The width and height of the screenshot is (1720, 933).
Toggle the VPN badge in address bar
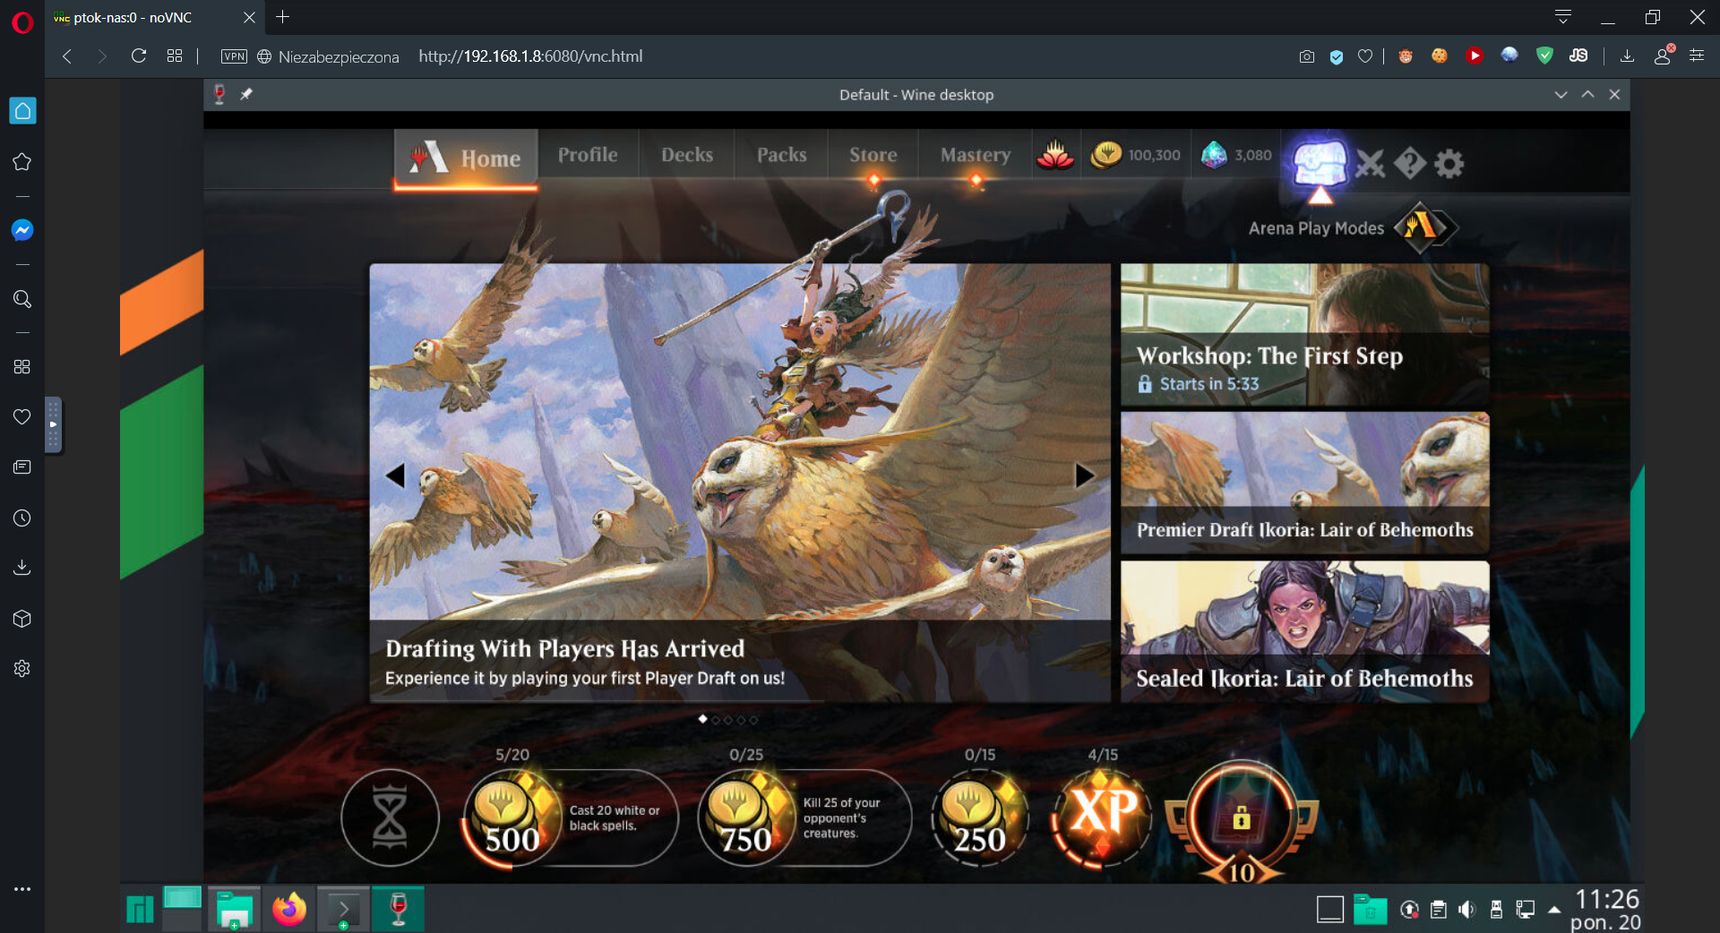tap(234, 56)
